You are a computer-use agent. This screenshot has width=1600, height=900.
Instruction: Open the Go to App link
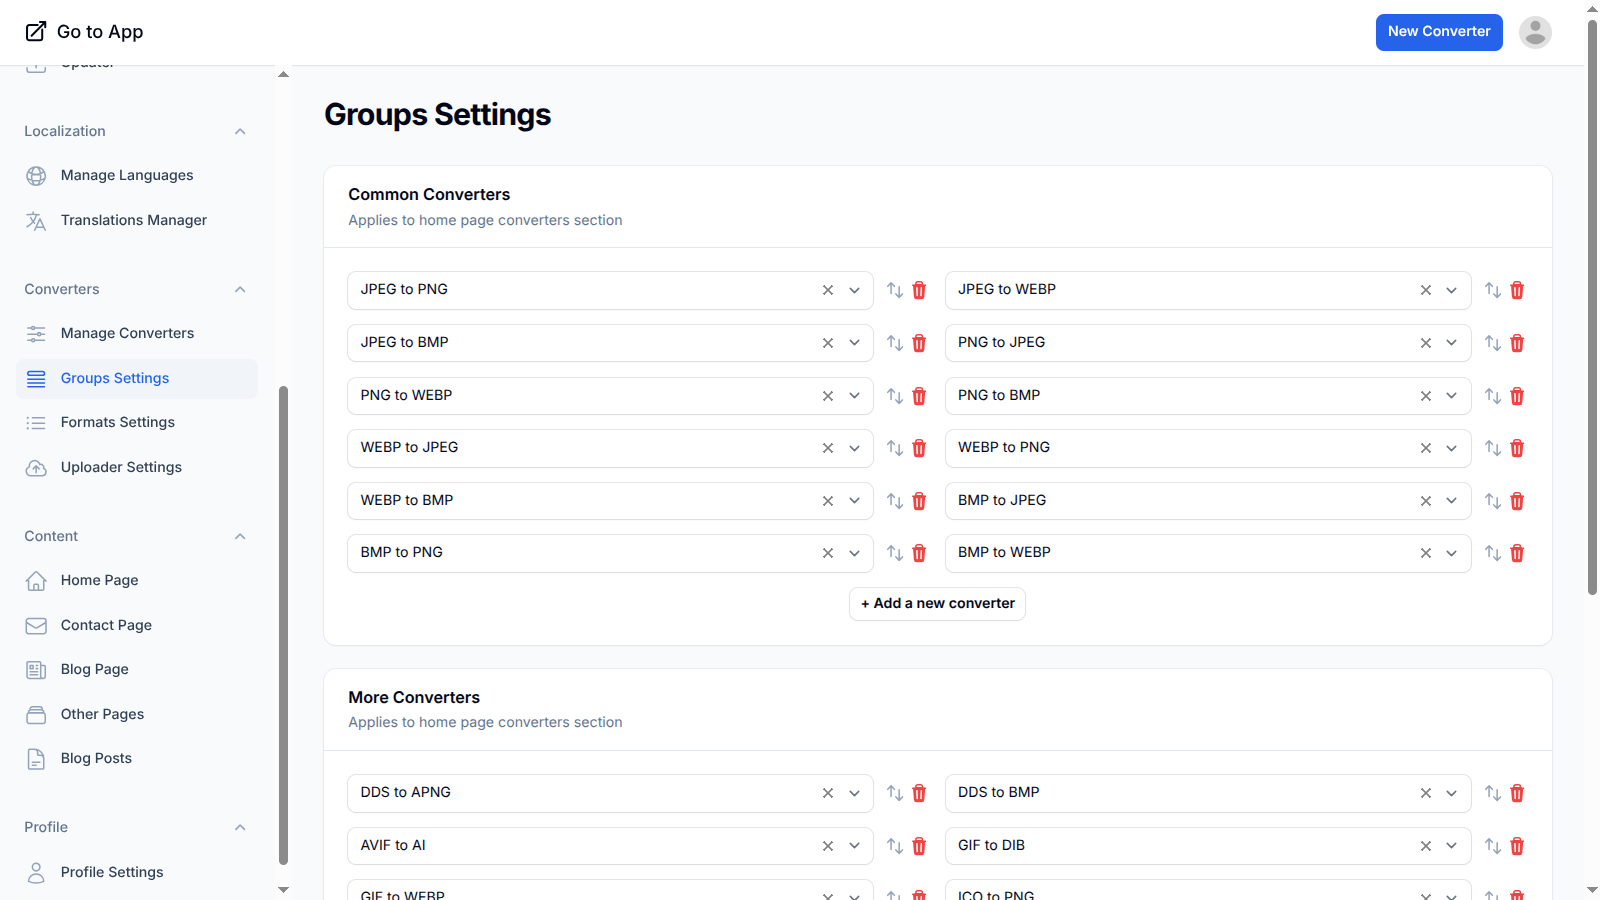tap(85, 32)
